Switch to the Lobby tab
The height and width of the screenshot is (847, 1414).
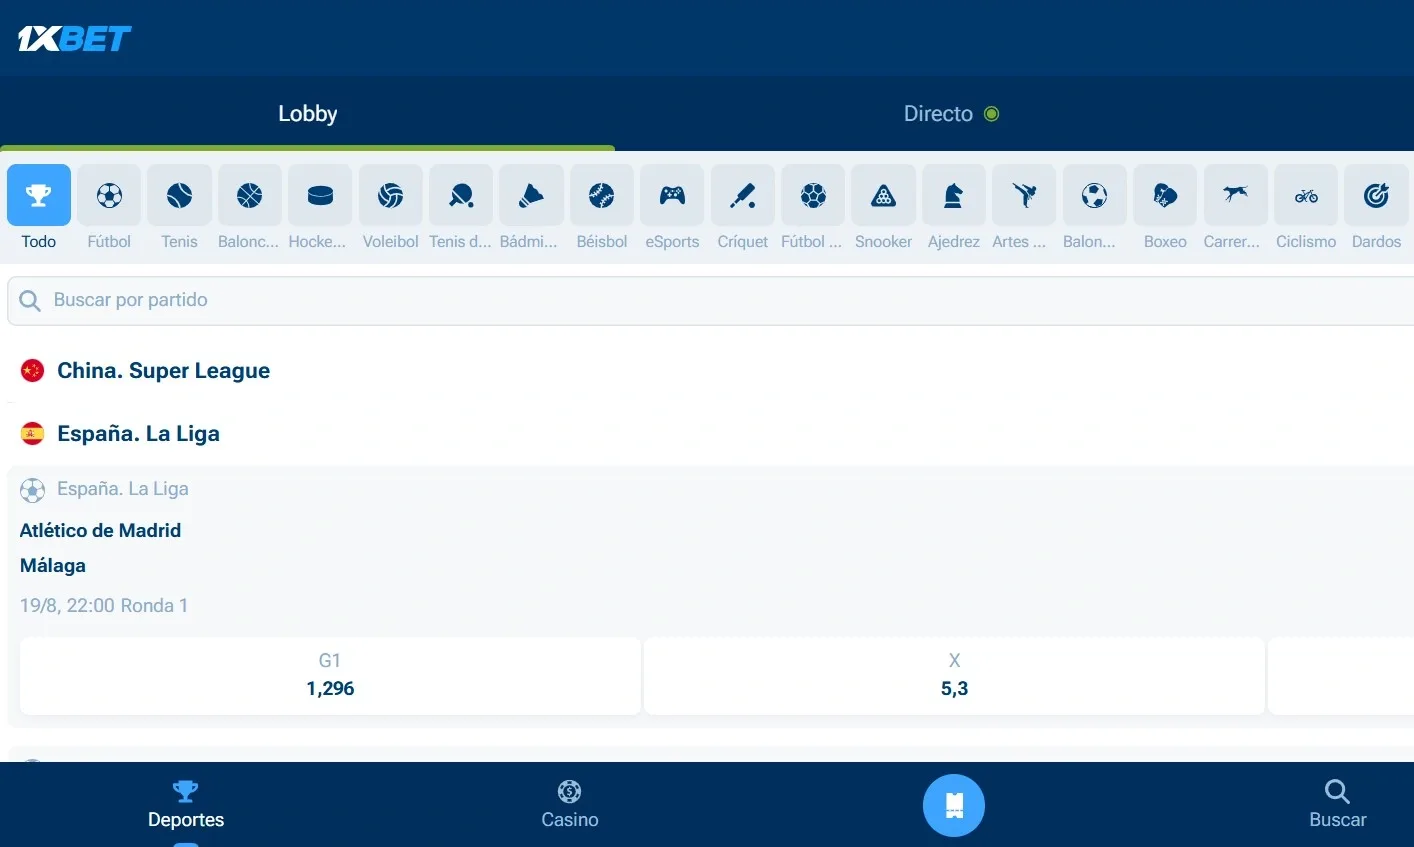[x=307, y=114]
